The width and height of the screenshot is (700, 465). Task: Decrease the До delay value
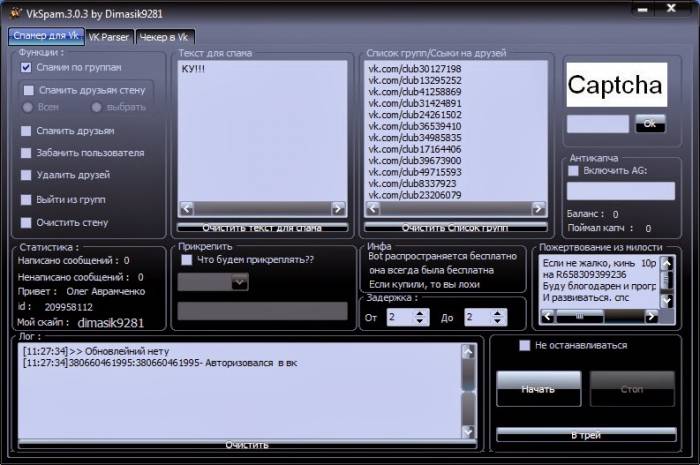click(497, 321)
